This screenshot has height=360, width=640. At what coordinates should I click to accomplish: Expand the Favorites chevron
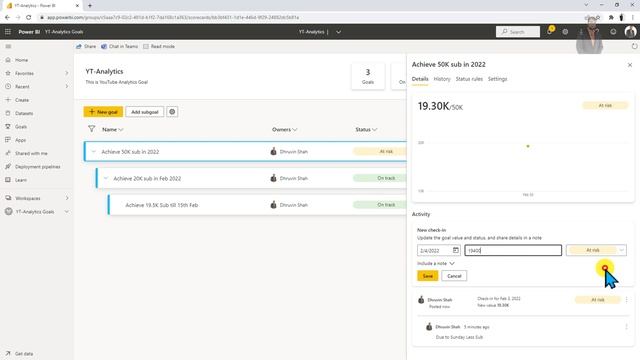[67, 73]
